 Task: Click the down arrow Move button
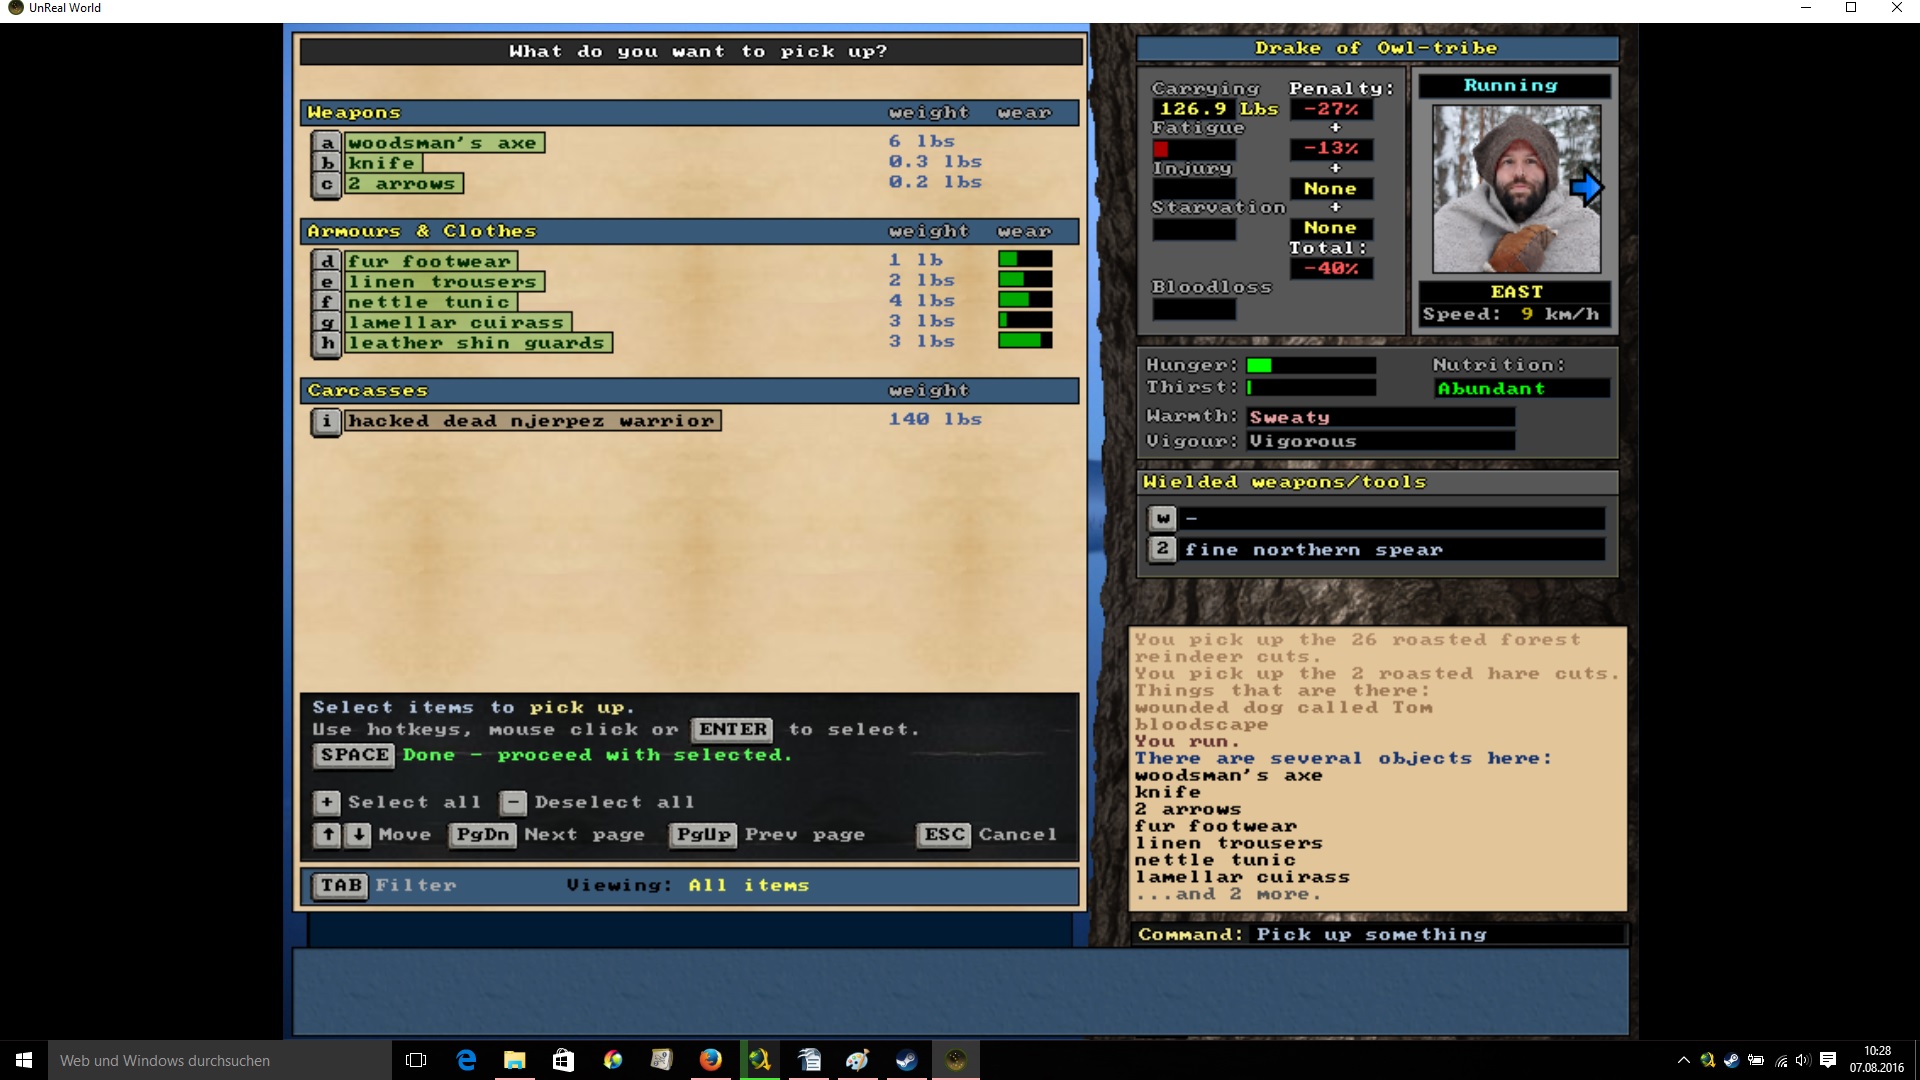click(x=358, y=834)
